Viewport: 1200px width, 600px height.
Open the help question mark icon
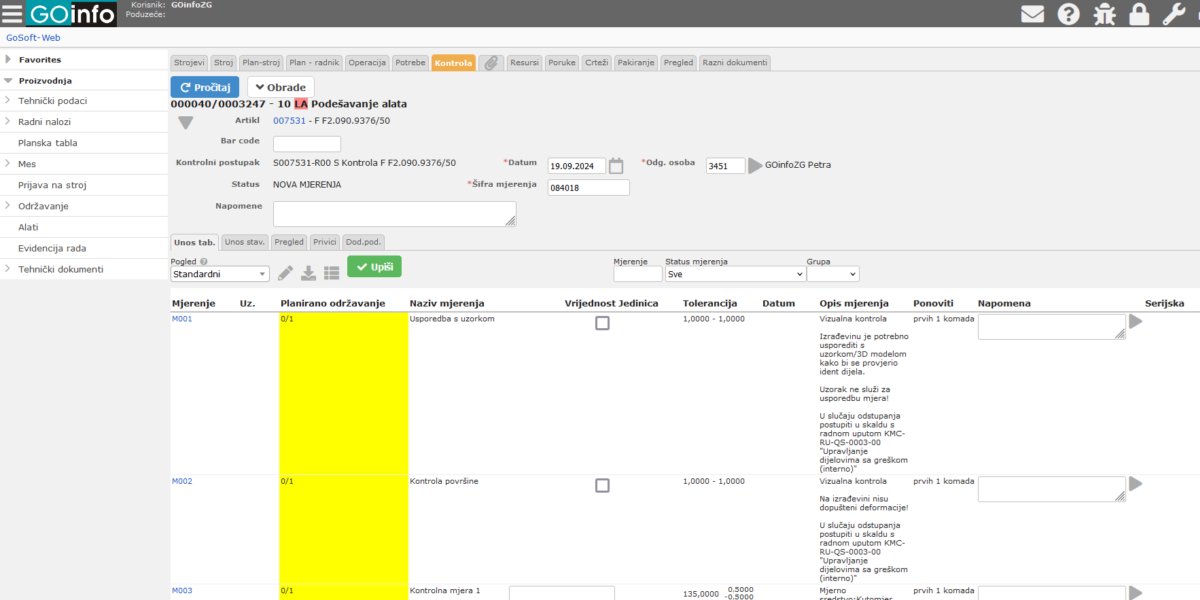click(x=1069, y=14)
